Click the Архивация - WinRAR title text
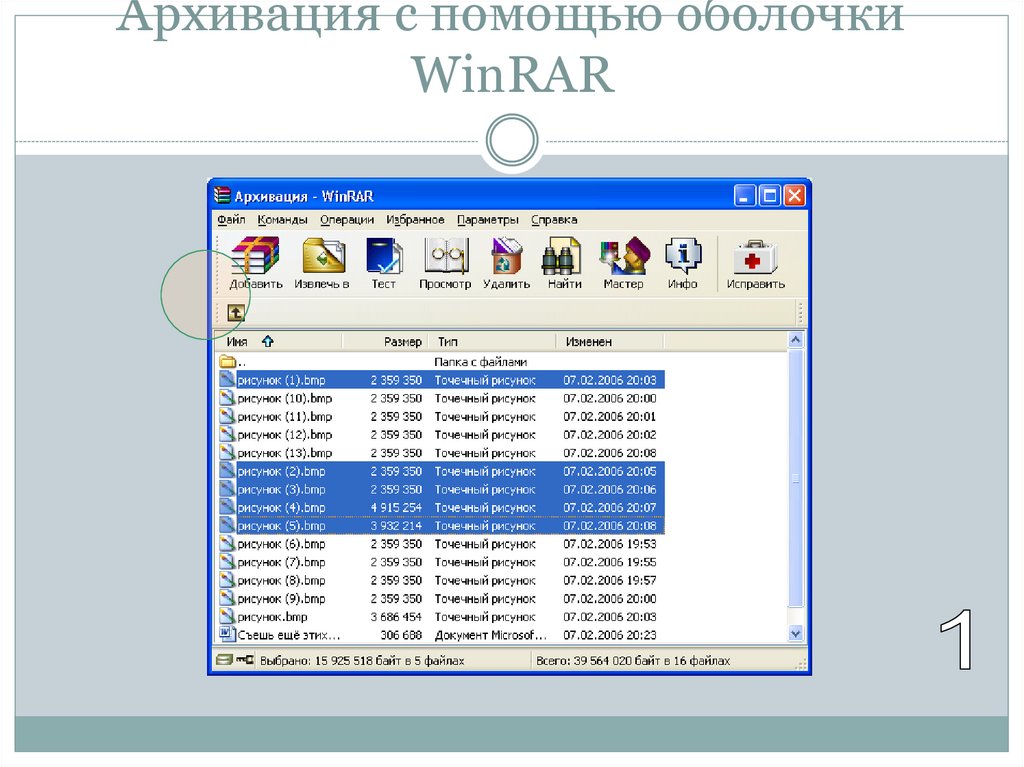The height and width of the screenshot is (767, 1024). (304, 196)
